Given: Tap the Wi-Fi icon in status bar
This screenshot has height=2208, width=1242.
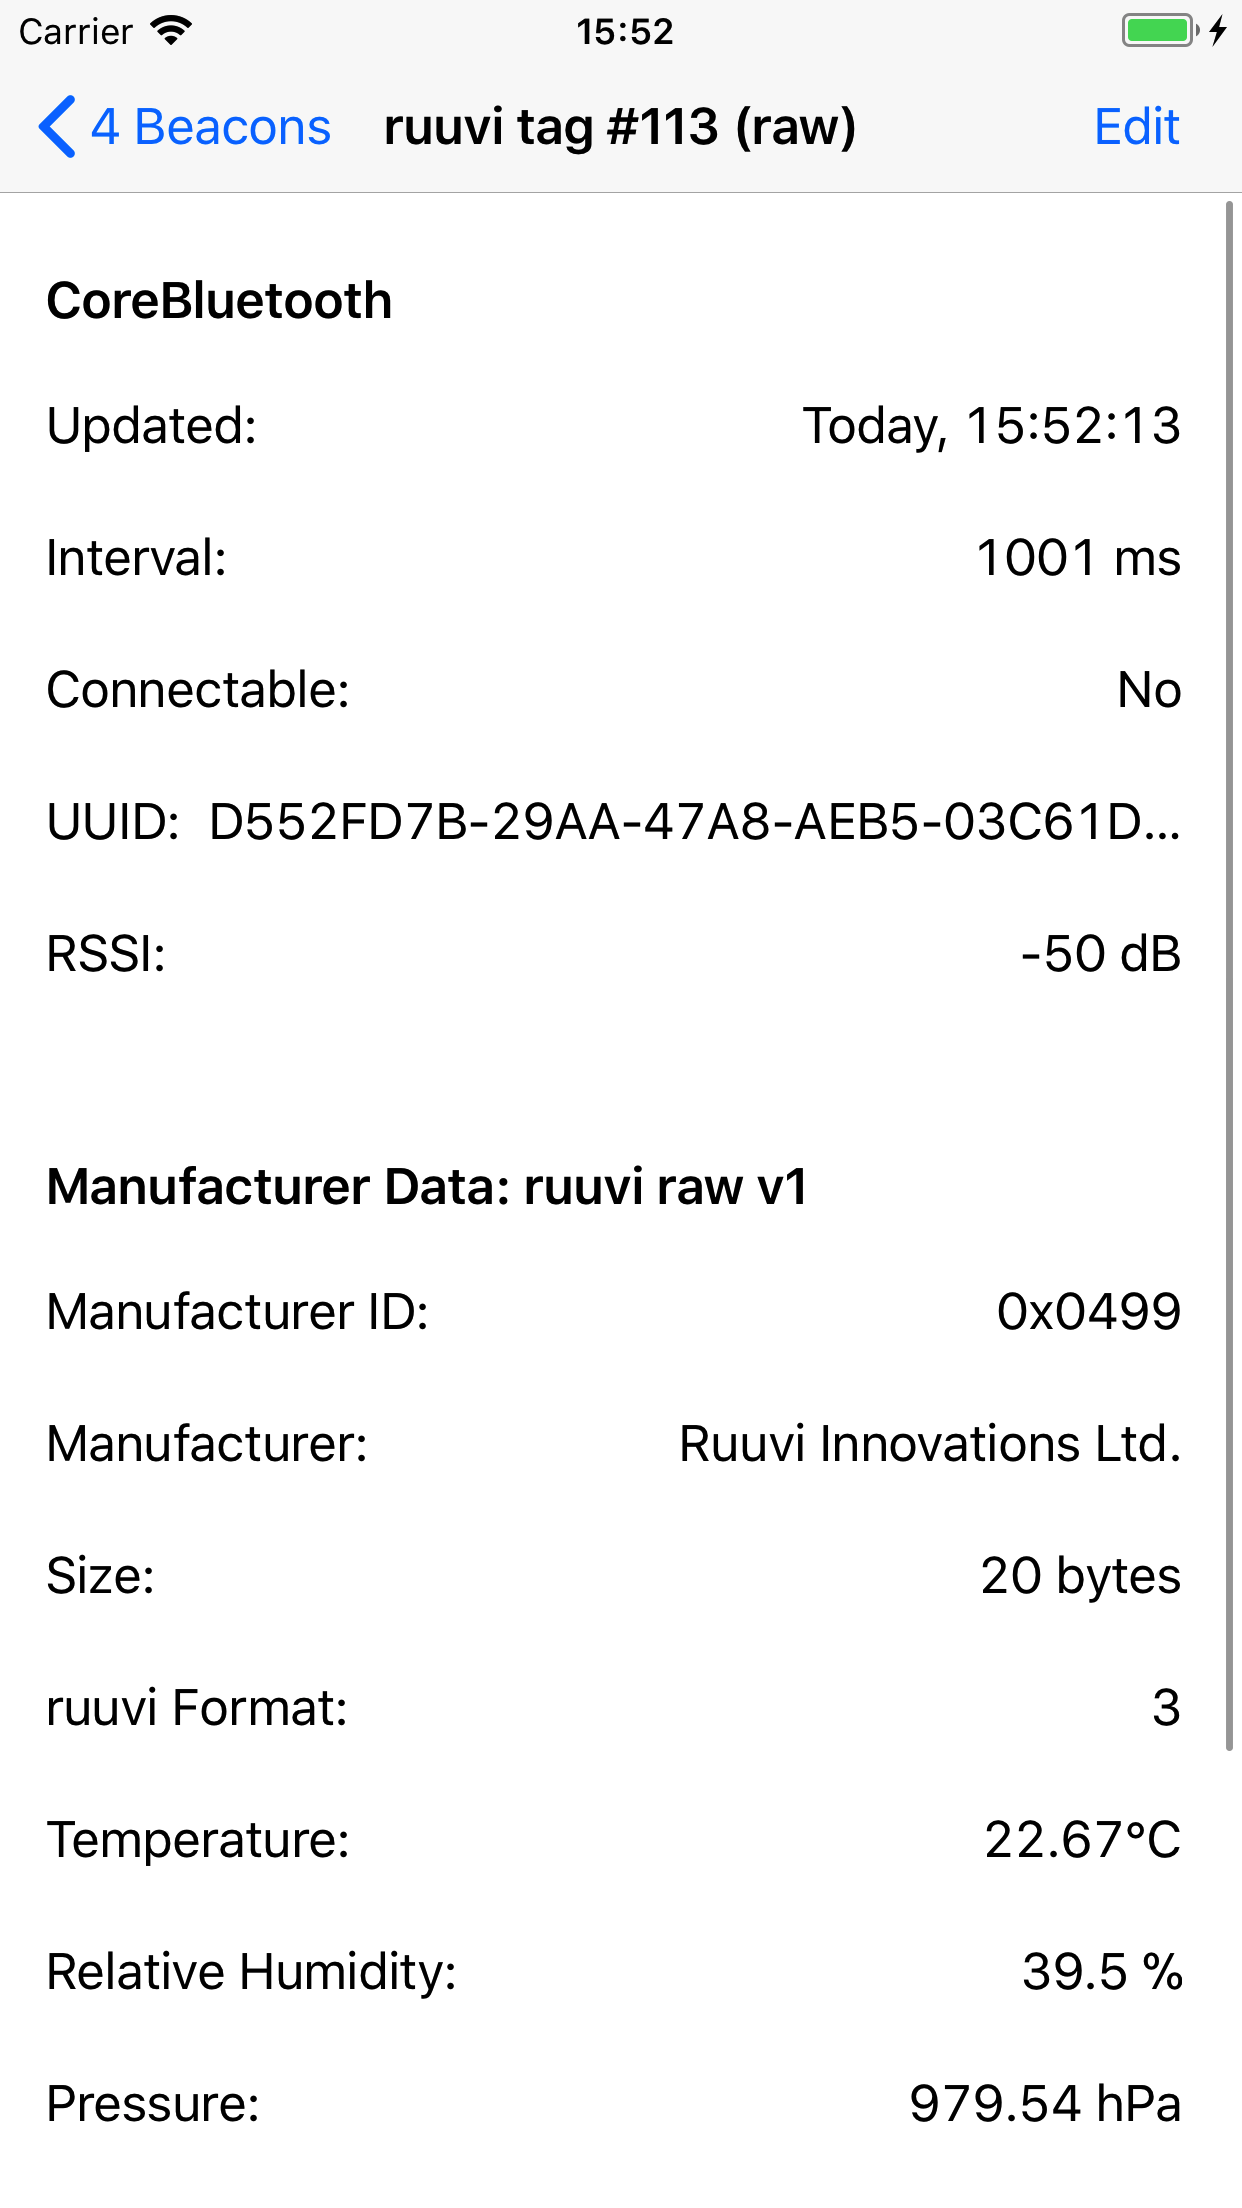Looking at the screenshot, I should (170, 30).
